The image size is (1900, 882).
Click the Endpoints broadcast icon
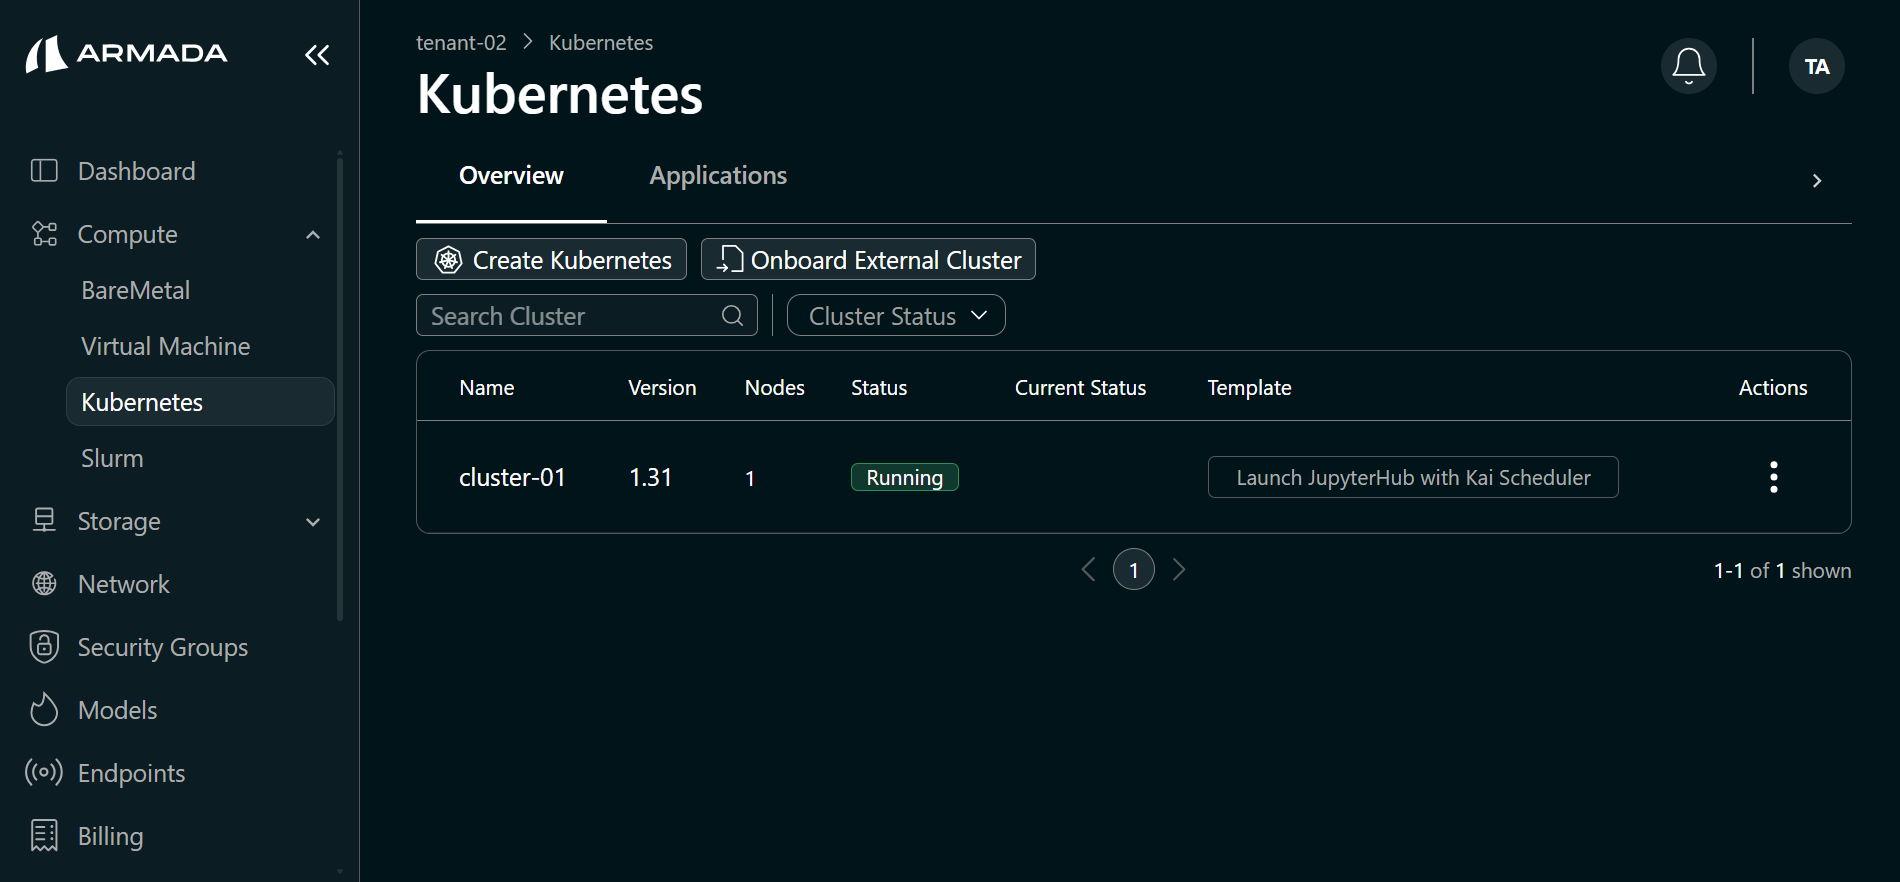pyautogui.click(x=44, y=772)
